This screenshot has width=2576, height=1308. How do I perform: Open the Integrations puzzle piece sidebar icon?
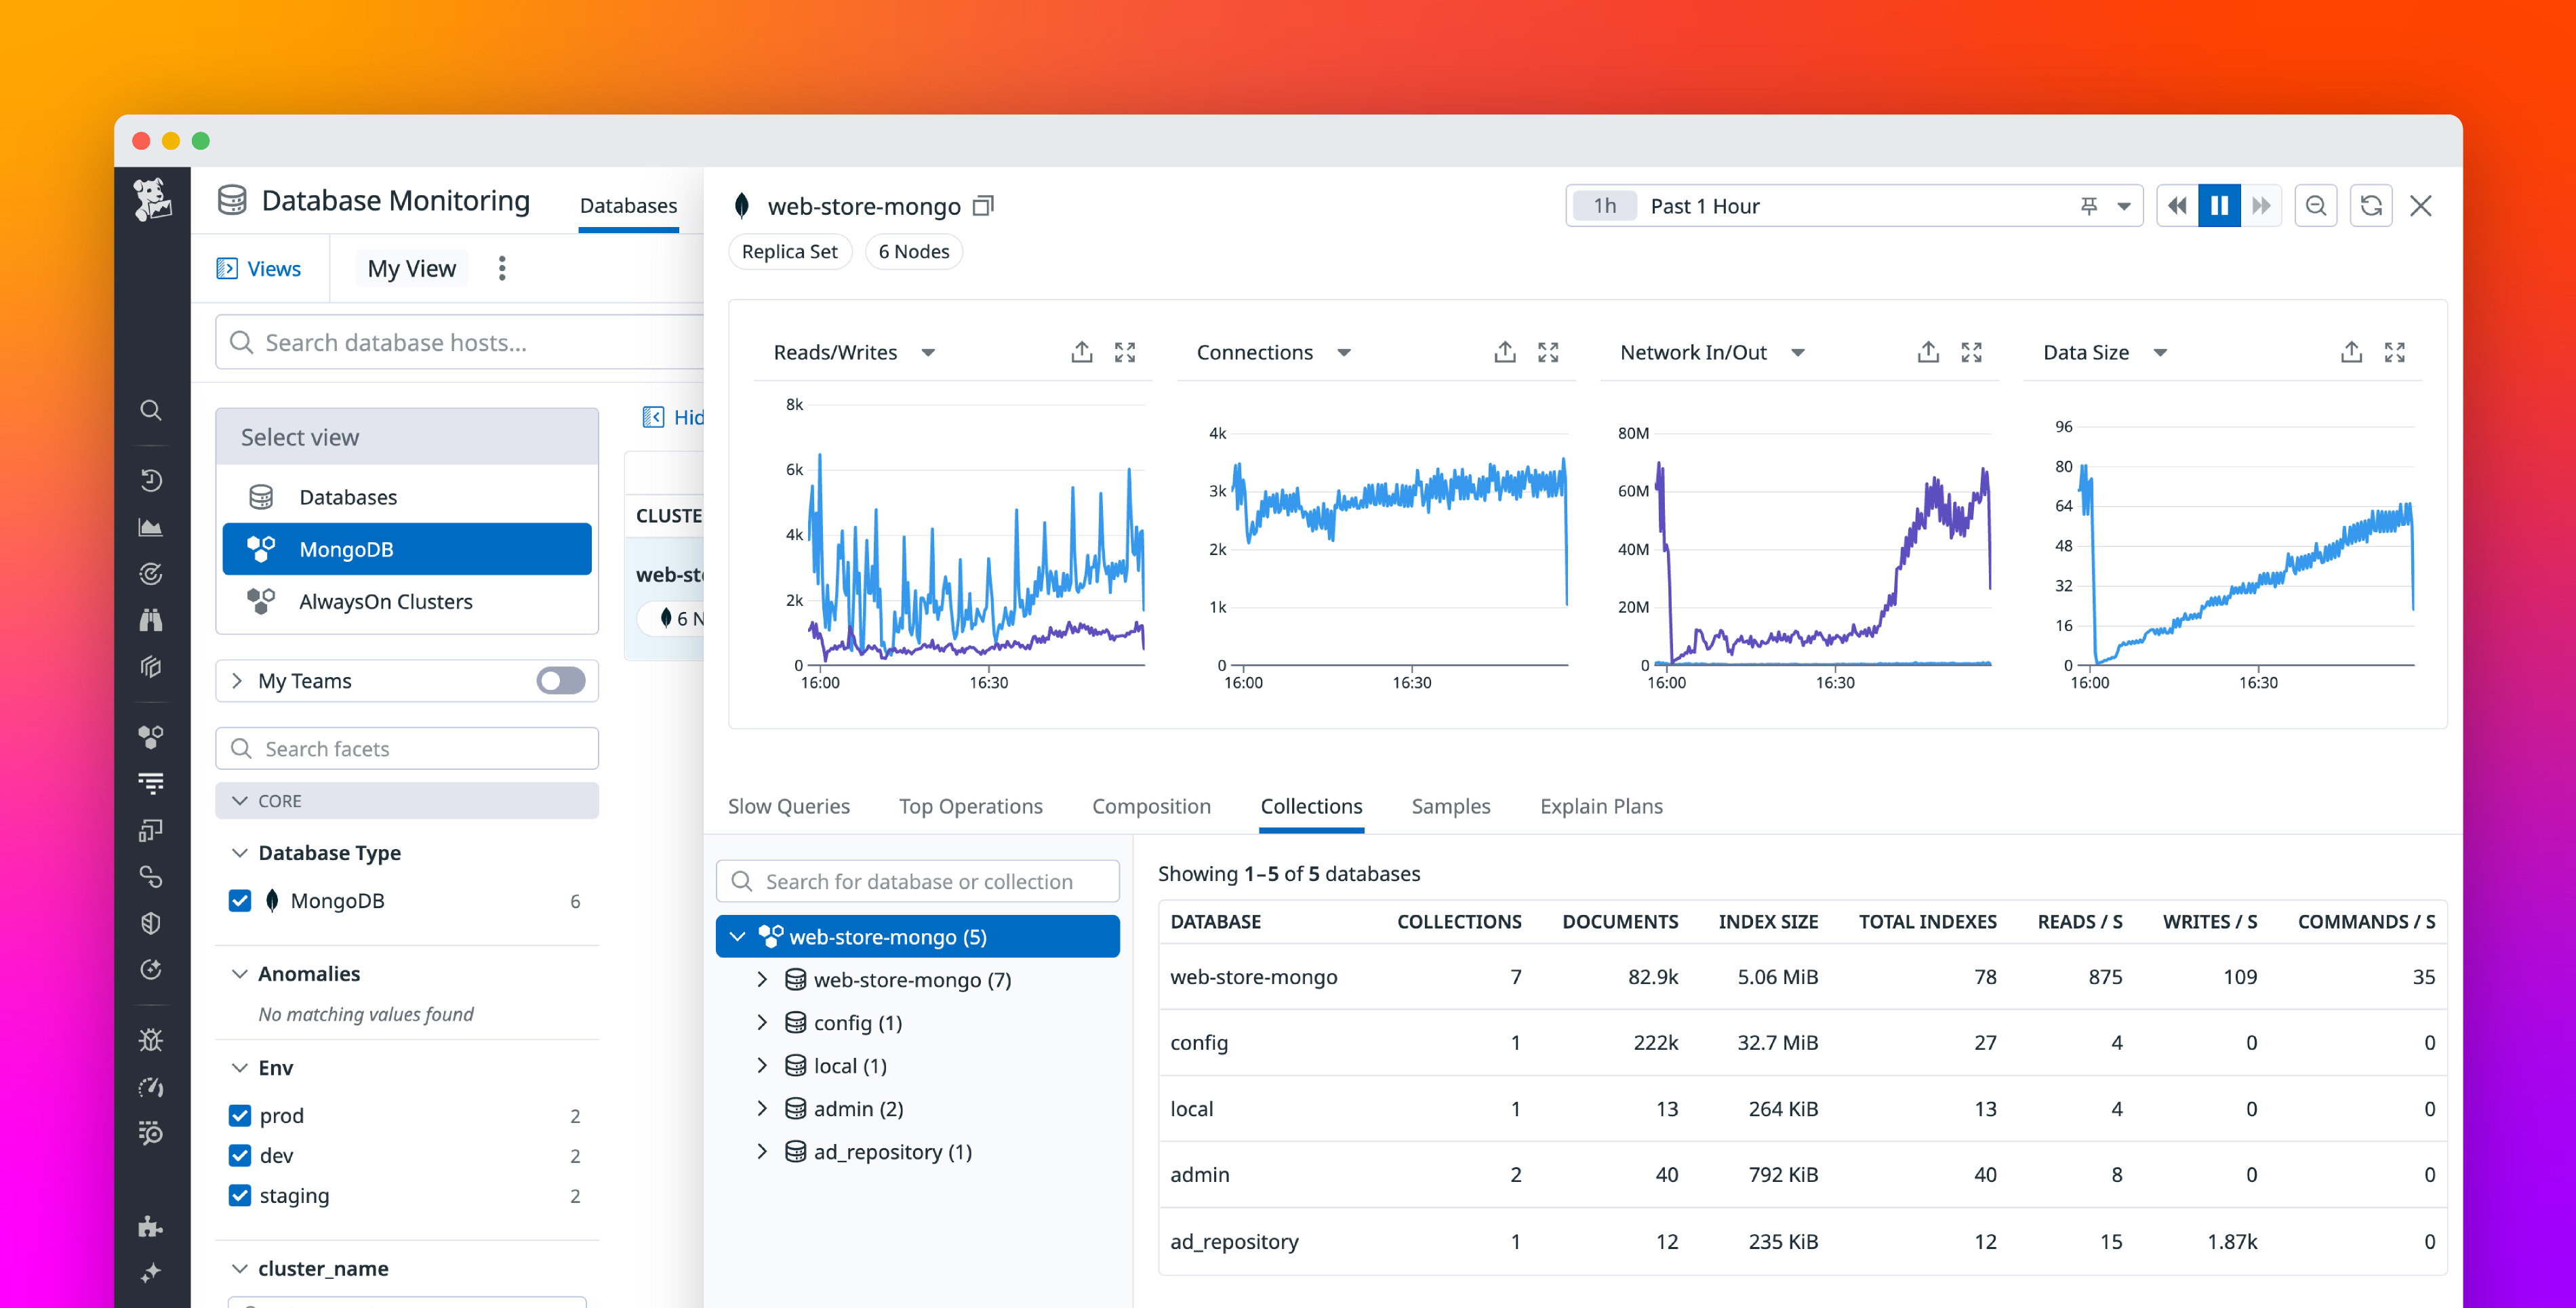point(151,1226)
